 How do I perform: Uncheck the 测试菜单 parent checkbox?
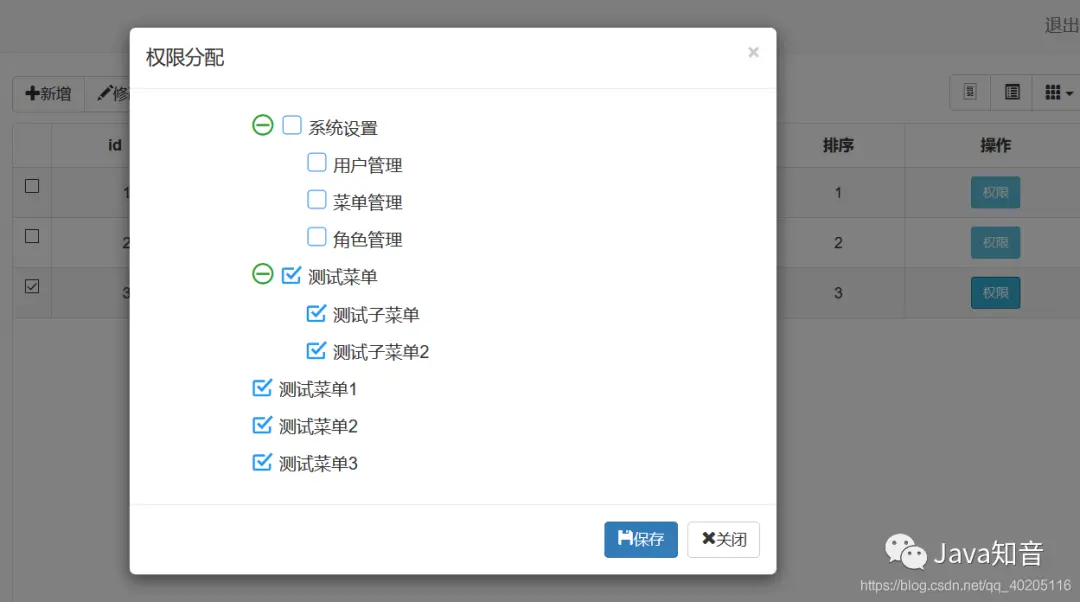pyautogui.click(x=292, y=274)
